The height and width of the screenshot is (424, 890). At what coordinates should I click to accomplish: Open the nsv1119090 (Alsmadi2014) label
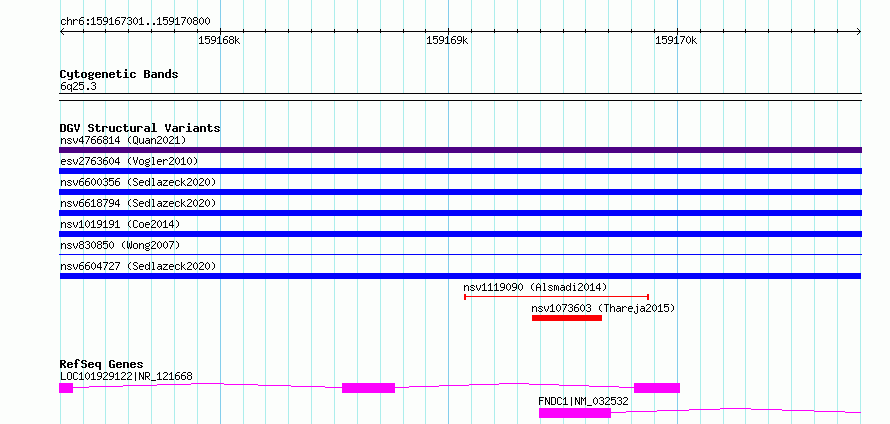[x=535, y=287]
